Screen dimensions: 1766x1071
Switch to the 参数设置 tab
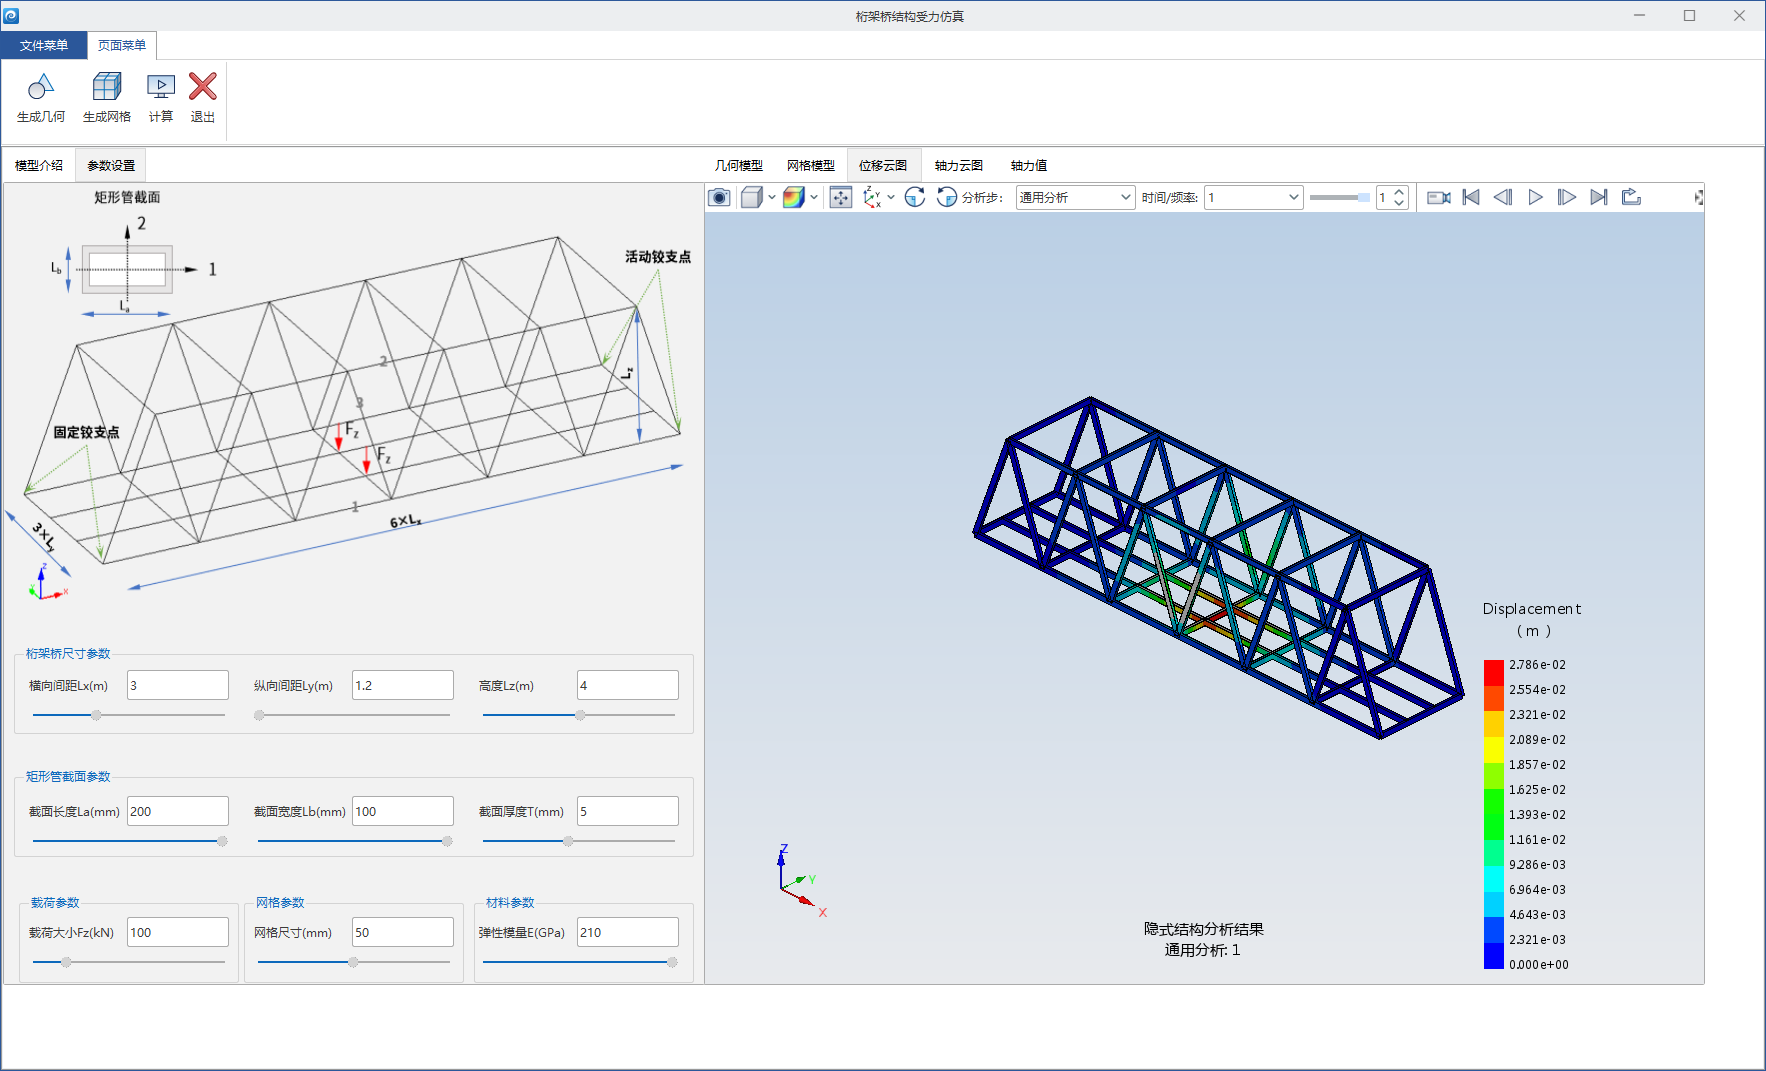(x=111, y=165)
